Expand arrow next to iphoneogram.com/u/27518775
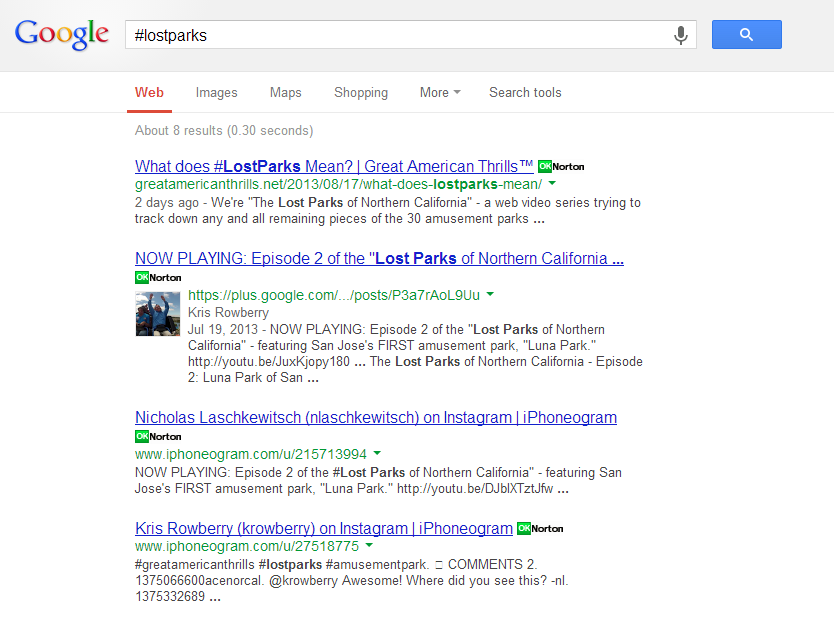The image size is (834, 617). 369,546
